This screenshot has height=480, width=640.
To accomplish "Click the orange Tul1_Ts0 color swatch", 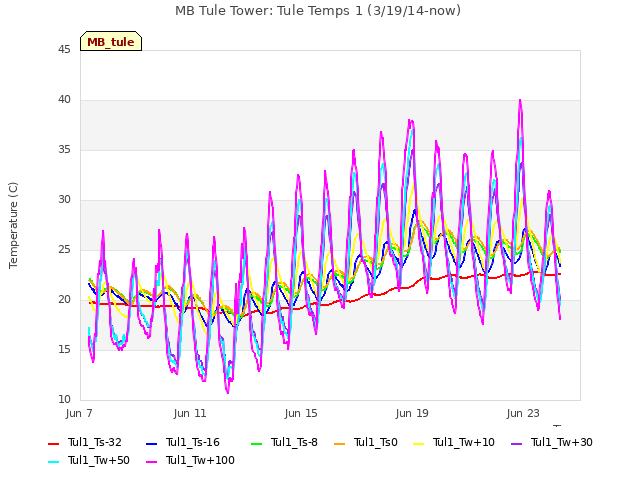I will tap(340, 443).
